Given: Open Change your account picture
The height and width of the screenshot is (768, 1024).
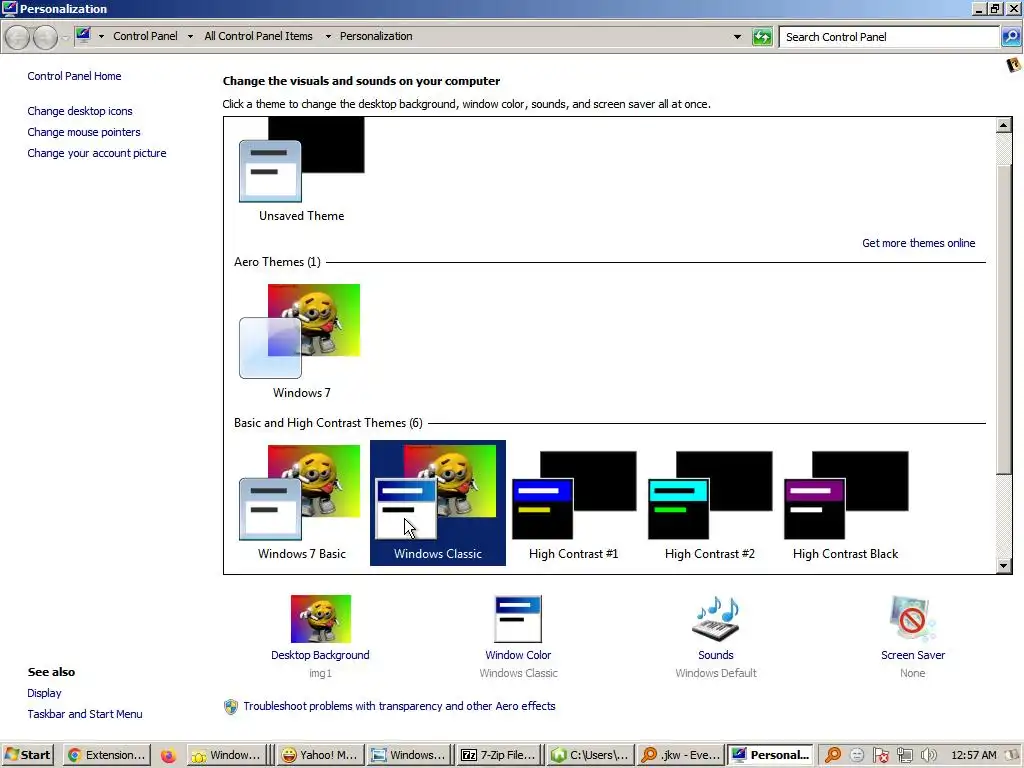Looking at the screenshot, I should (97, 153).
